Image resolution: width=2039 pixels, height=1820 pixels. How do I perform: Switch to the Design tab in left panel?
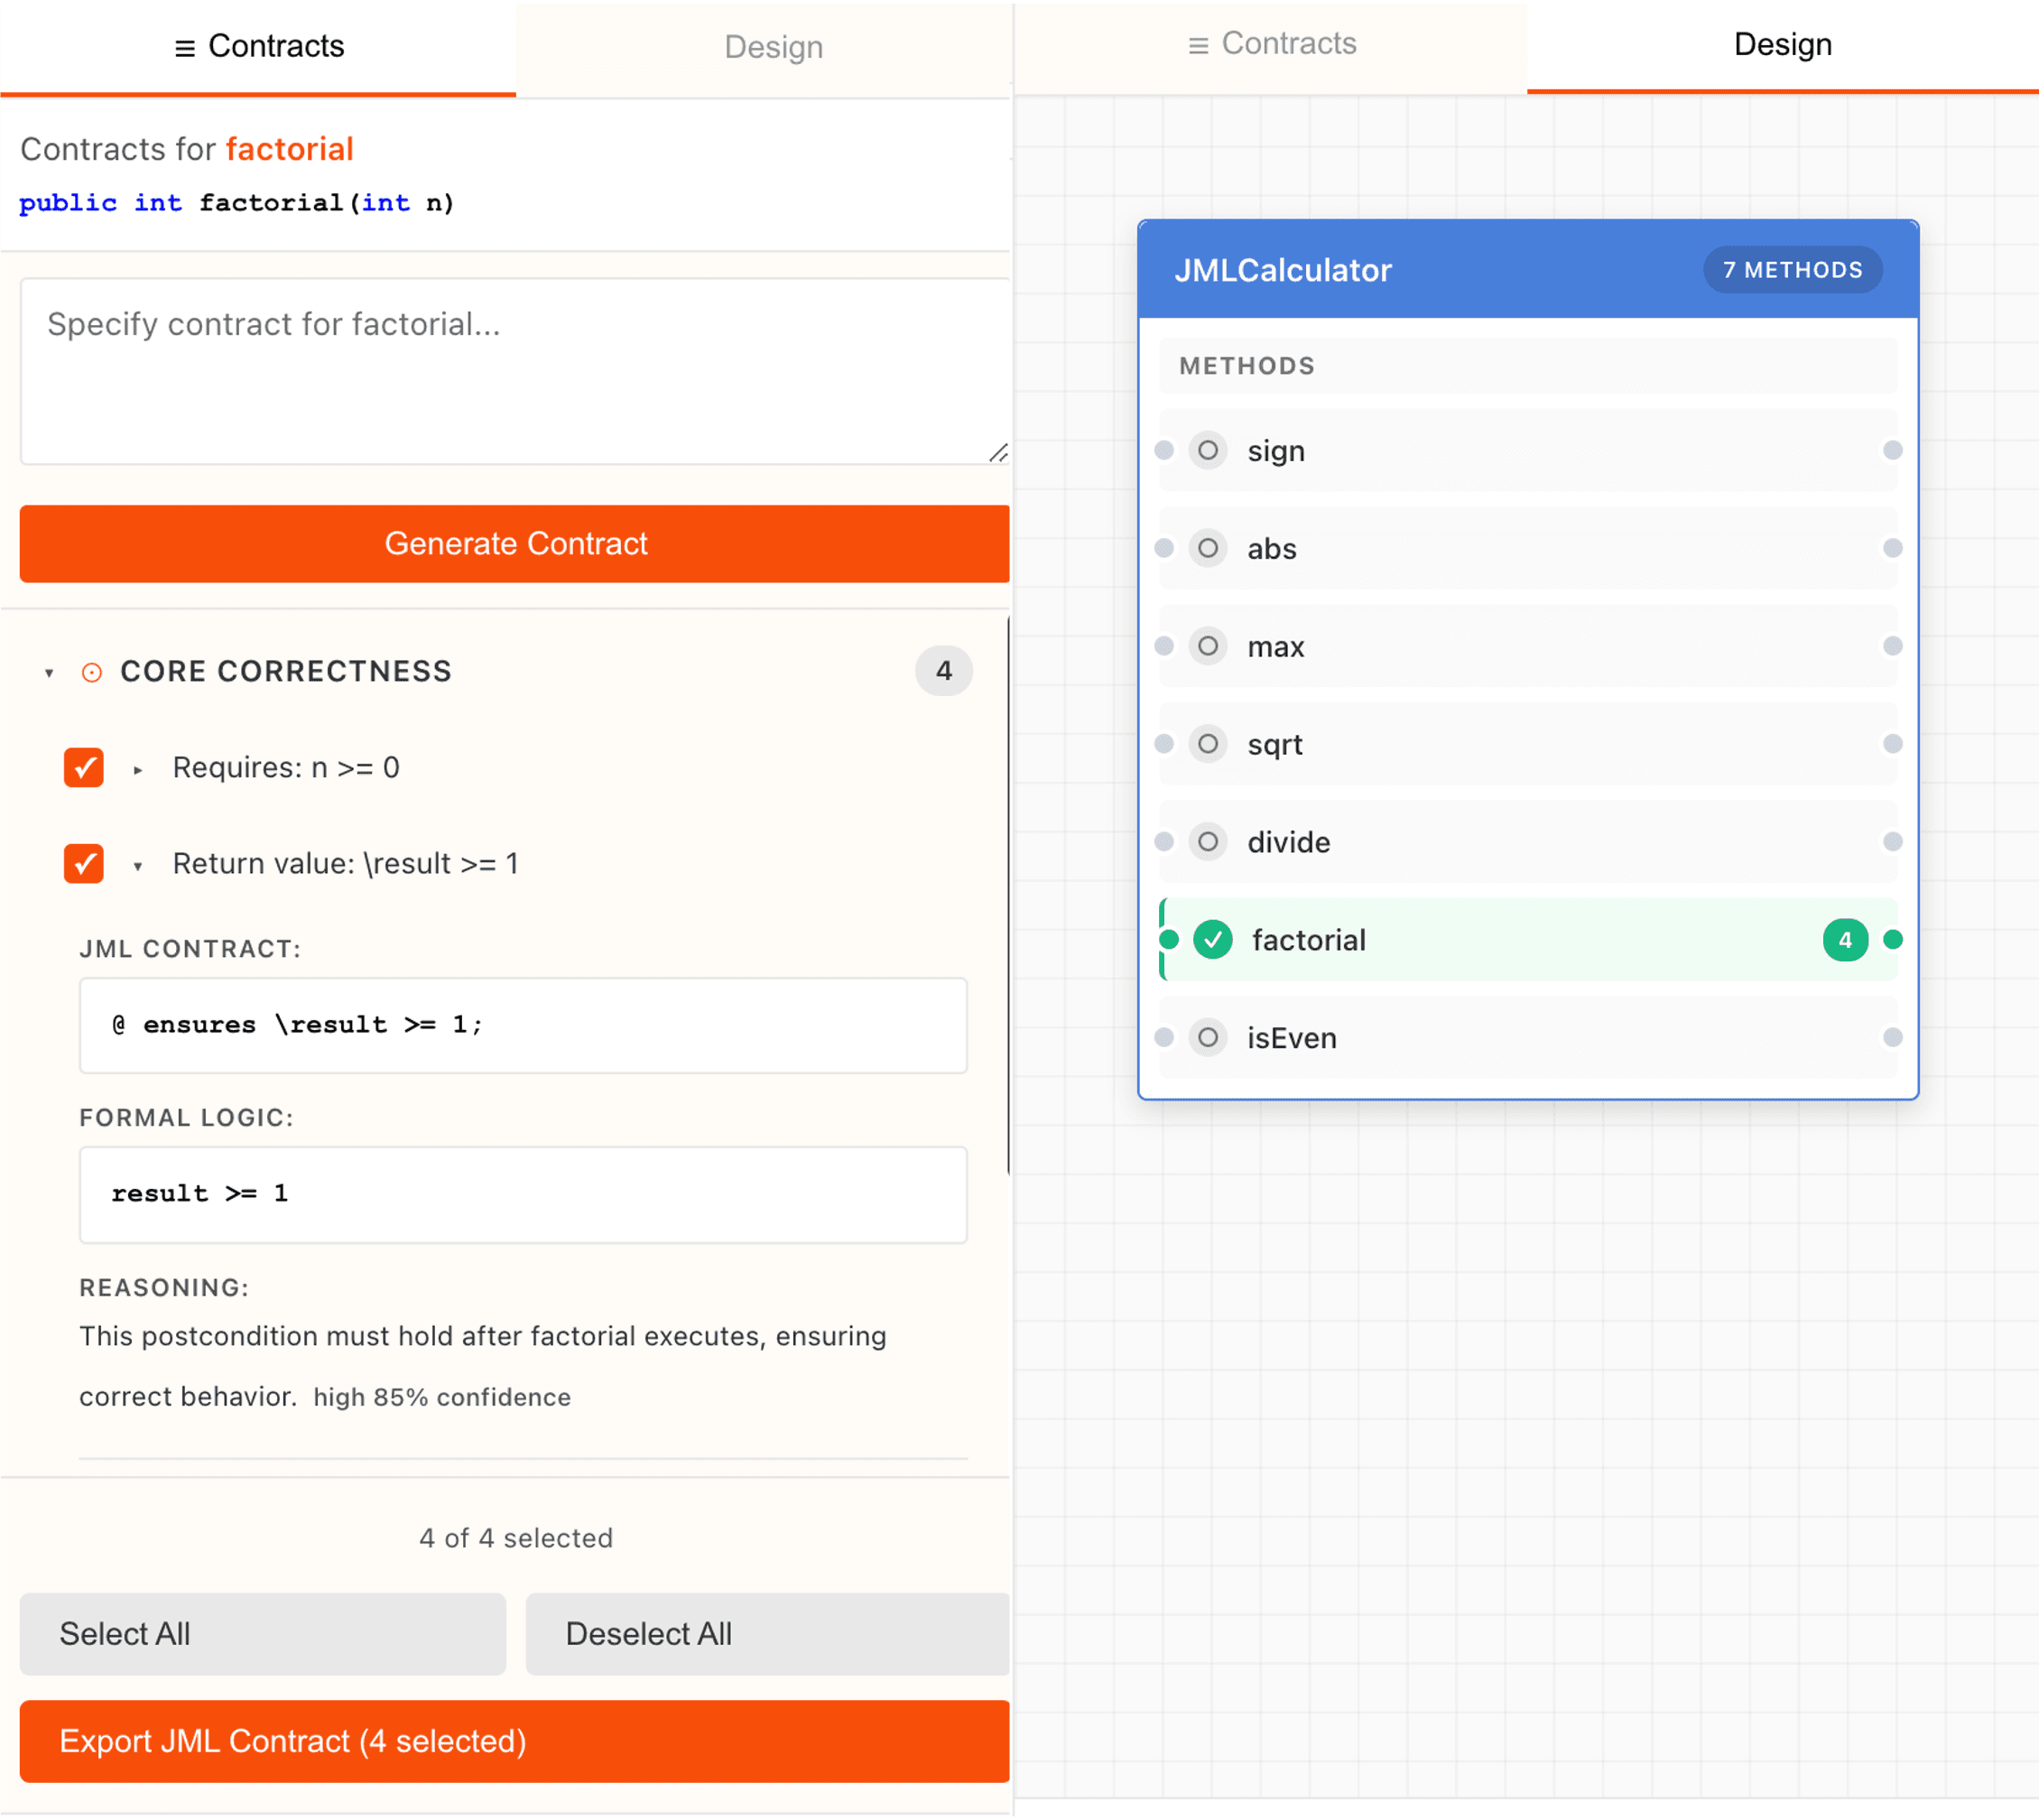point(773,47)
